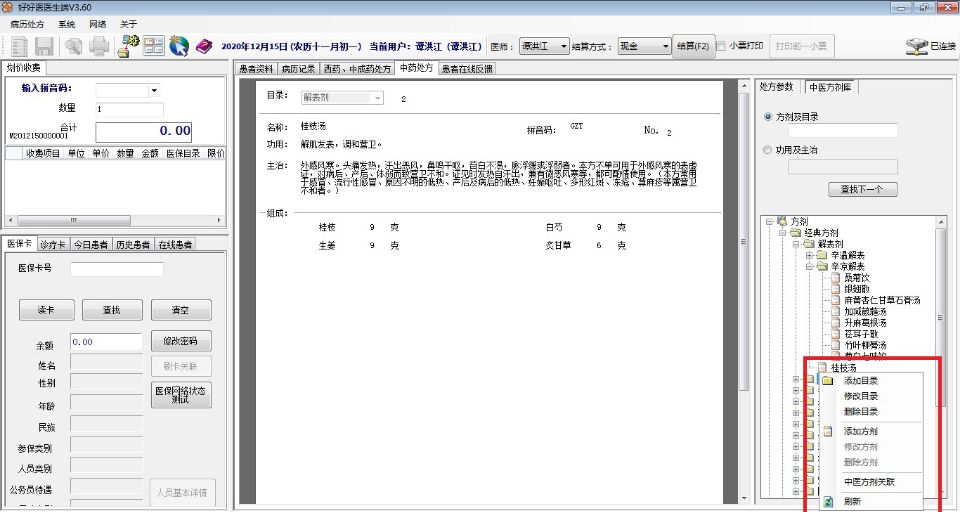Screen dimensions: 960x512
Task: Collapse the 解表剂 tree folder
Action: pos(796,244)
